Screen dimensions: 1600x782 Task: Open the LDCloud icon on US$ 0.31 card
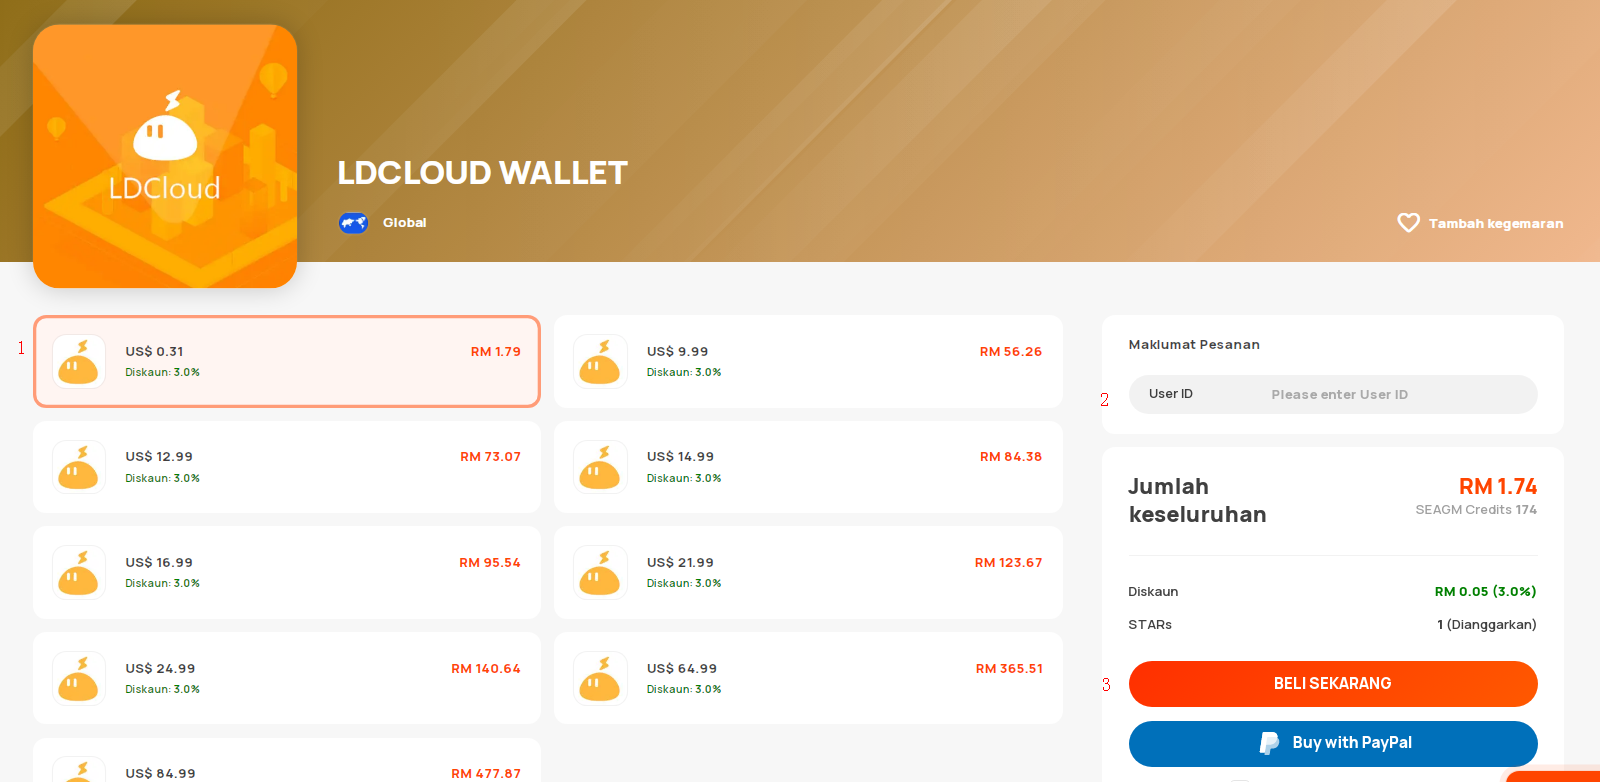[79, 361]
